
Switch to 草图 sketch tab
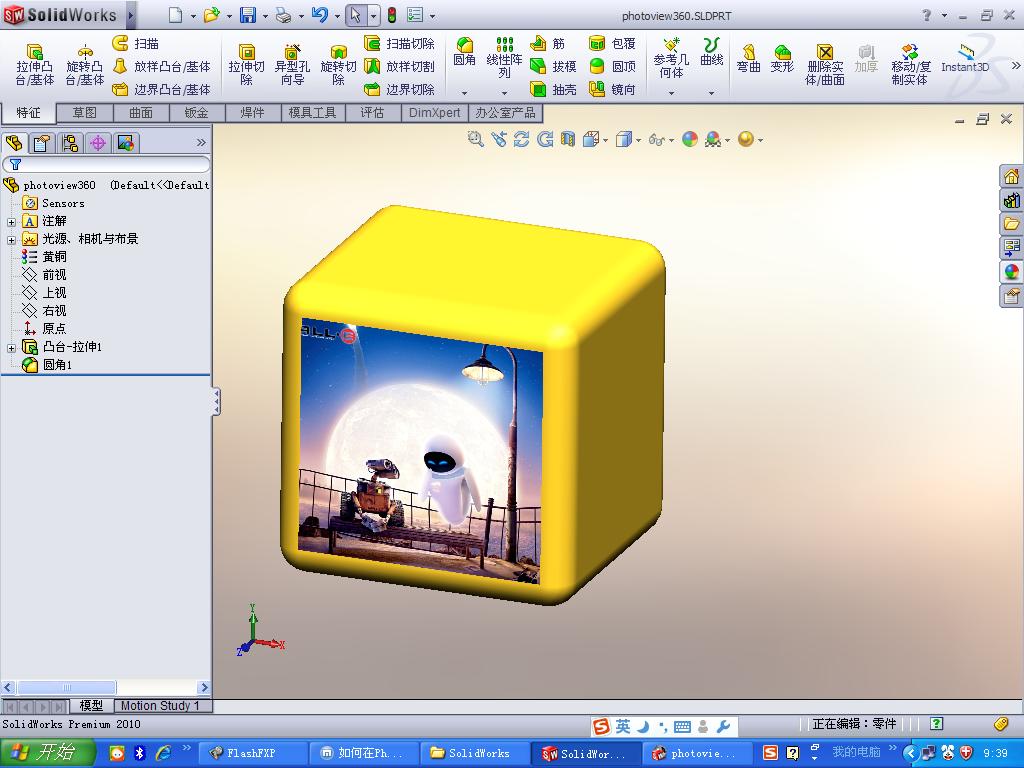pos(84,112)
